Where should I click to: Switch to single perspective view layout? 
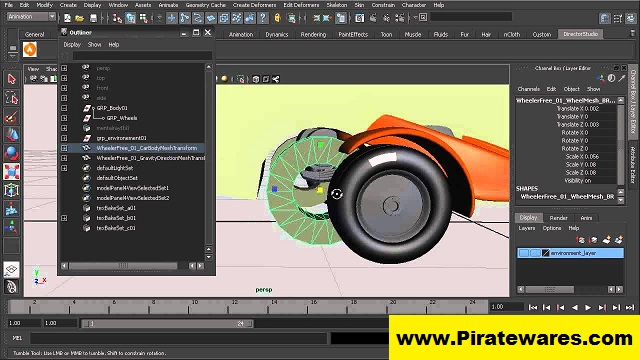point(11,269)
